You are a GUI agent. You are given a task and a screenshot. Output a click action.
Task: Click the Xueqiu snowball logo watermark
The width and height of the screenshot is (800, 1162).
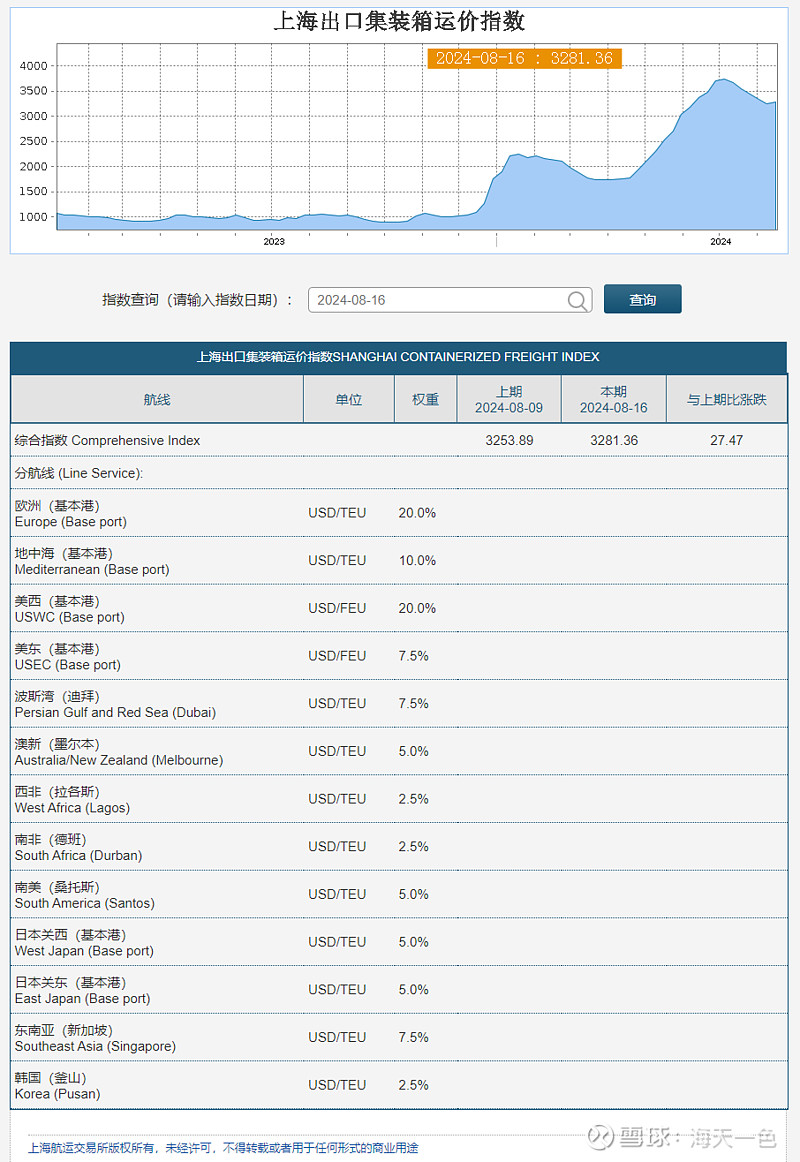point(598,1137)
